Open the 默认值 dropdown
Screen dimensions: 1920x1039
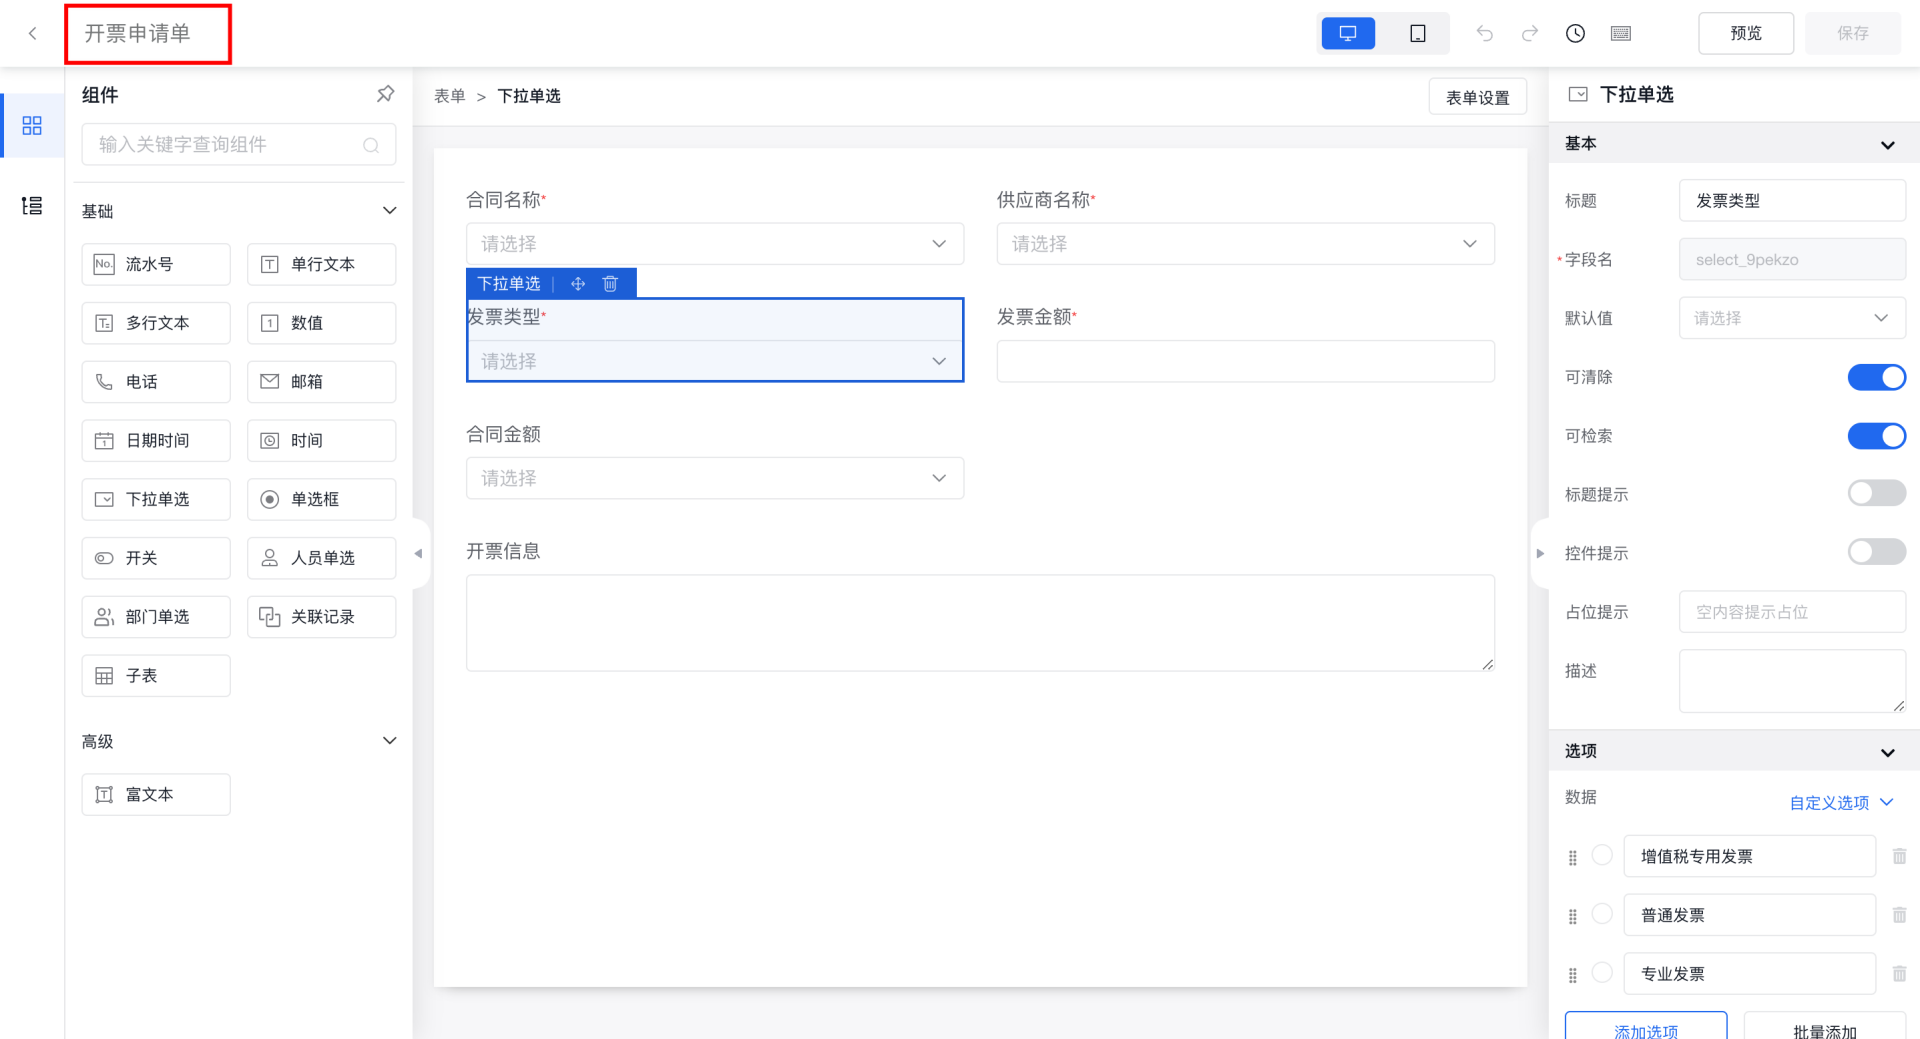(x=1791, y=318)
